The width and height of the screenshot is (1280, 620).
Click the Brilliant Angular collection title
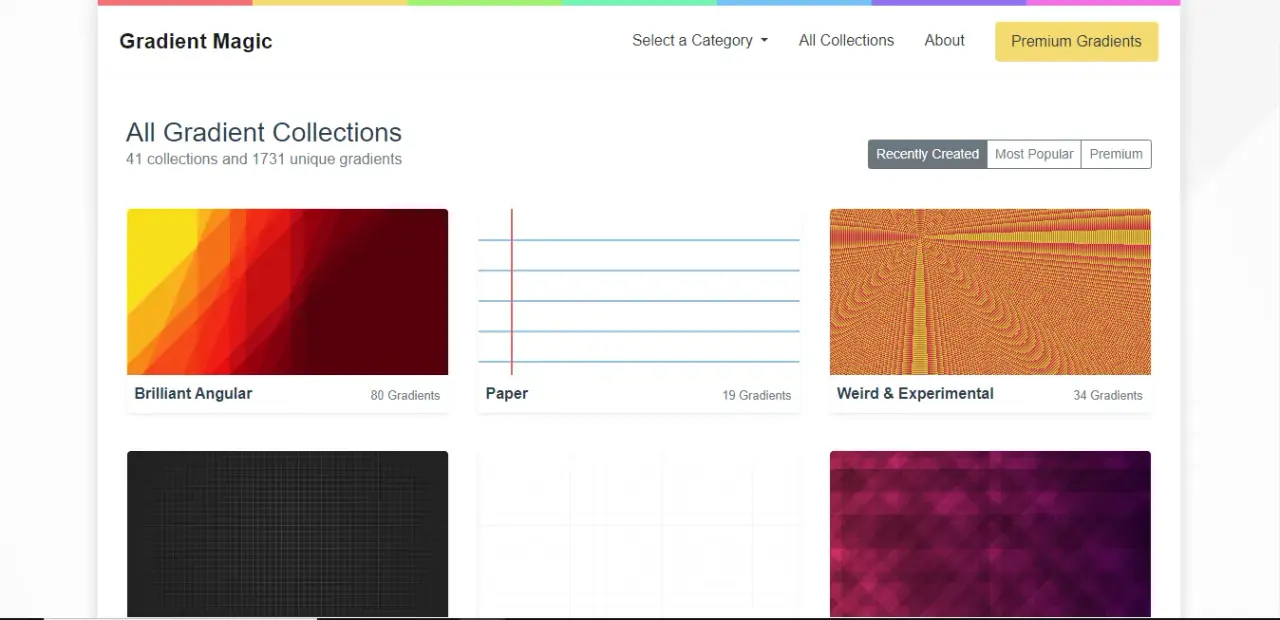coord(193,394)
